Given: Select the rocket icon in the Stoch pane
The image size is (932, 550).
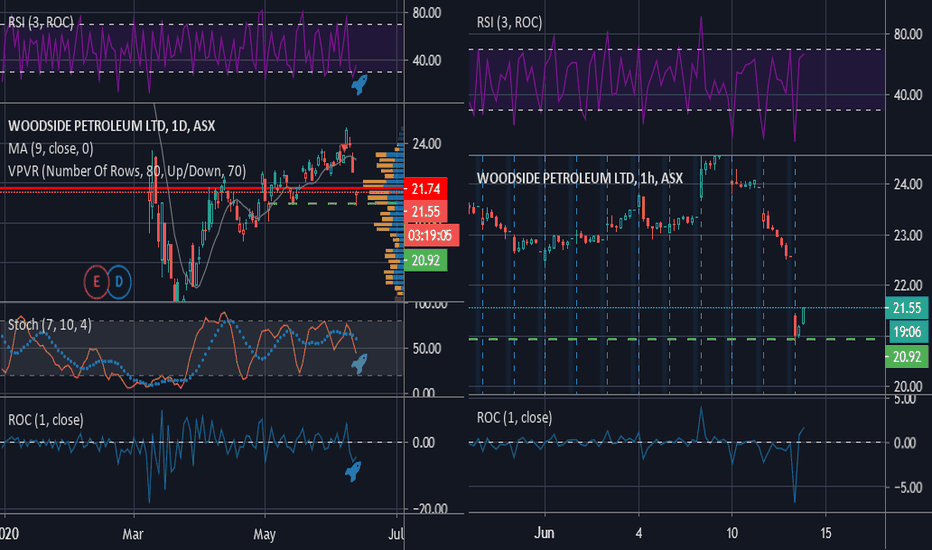Looking at the screenshot, I should click(x=359, y=363).
